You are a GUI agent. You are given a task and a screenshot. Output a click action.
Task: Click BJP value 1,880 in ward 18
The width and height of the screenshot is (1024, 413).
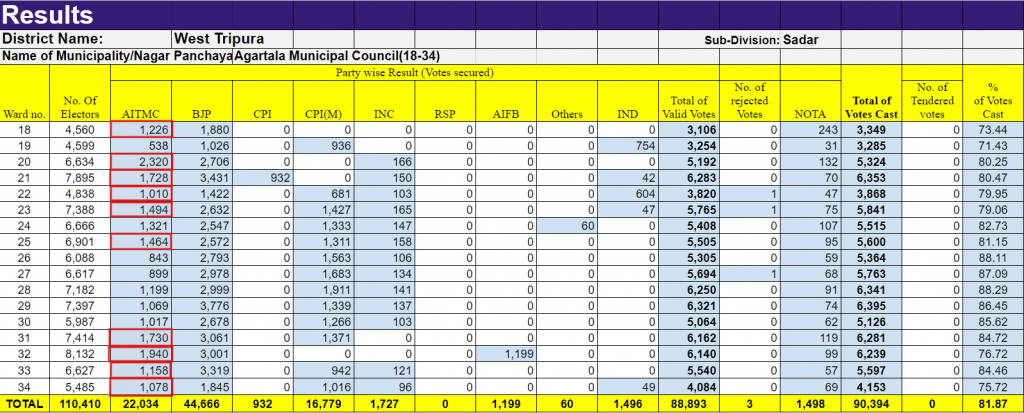202,130
